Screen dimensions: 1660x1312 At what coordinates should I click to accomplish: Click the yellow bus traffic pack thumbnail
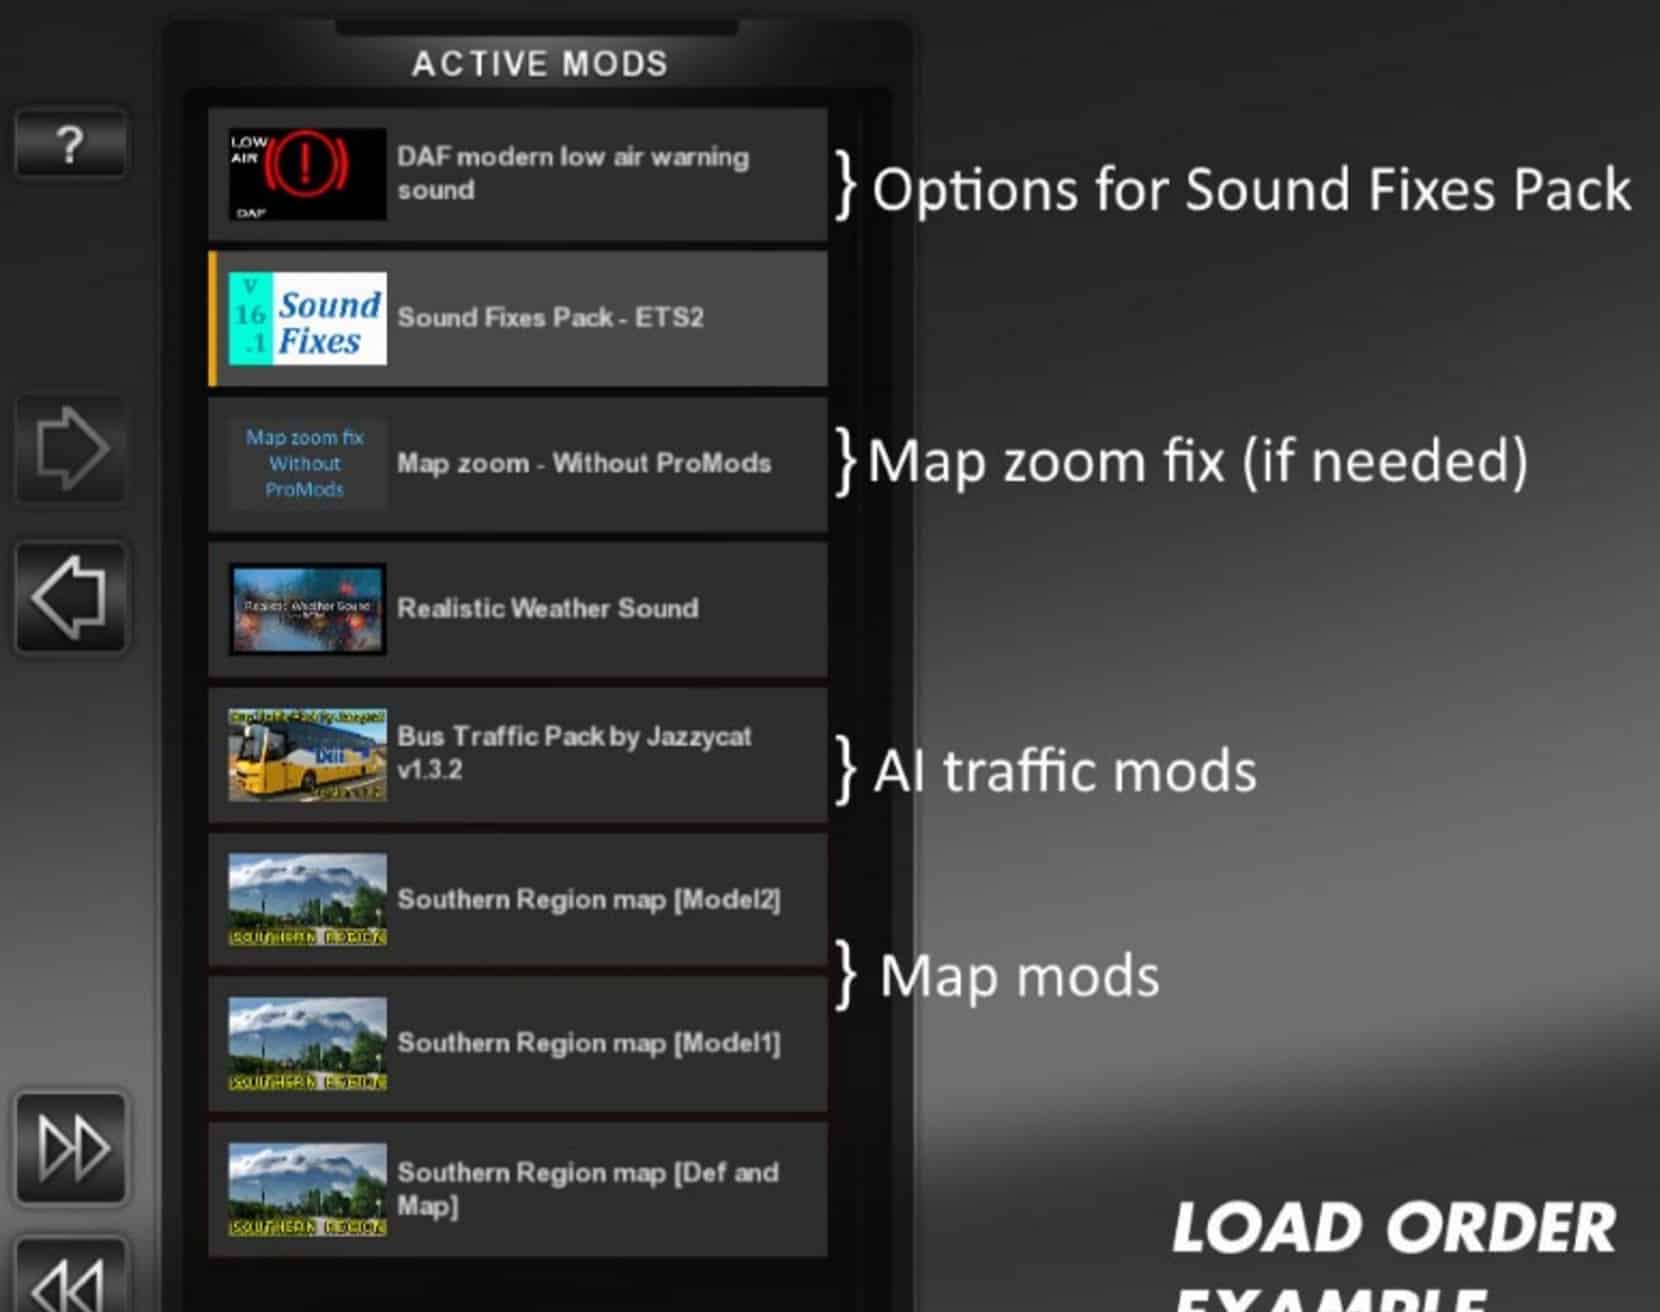[307, 755]
